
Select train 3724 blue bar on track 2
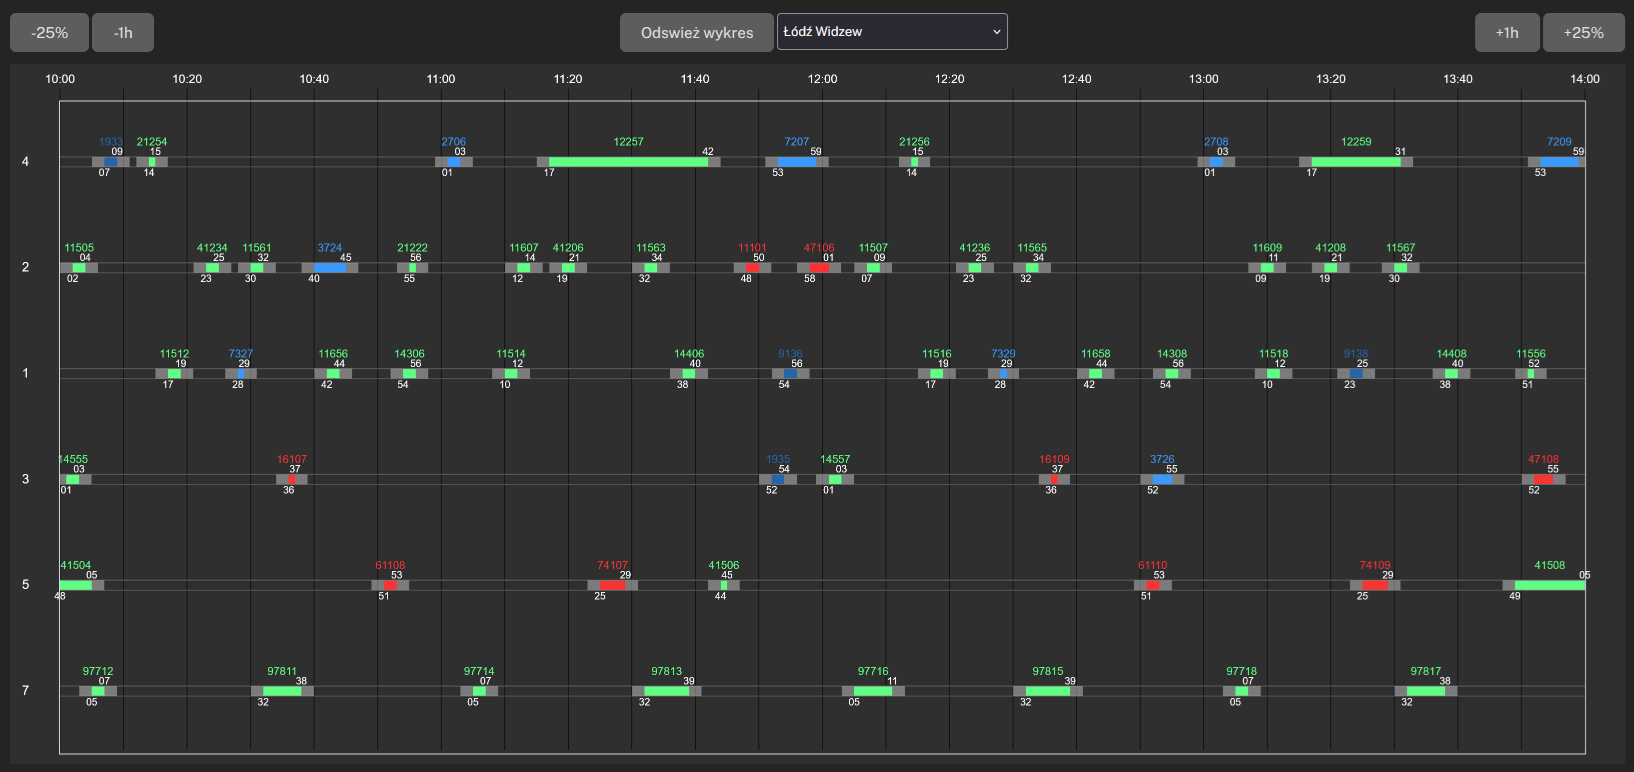[330, 268]
